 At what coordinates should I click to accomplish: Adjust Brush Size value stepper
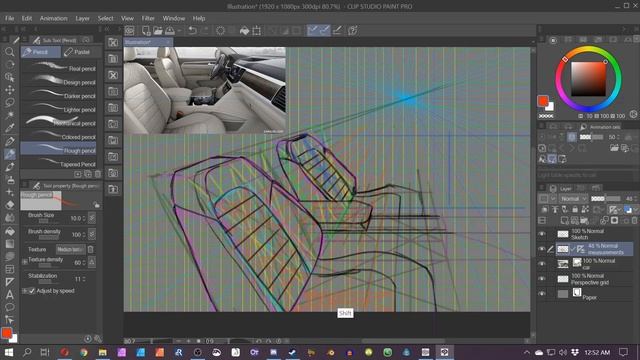pos(84,218)
